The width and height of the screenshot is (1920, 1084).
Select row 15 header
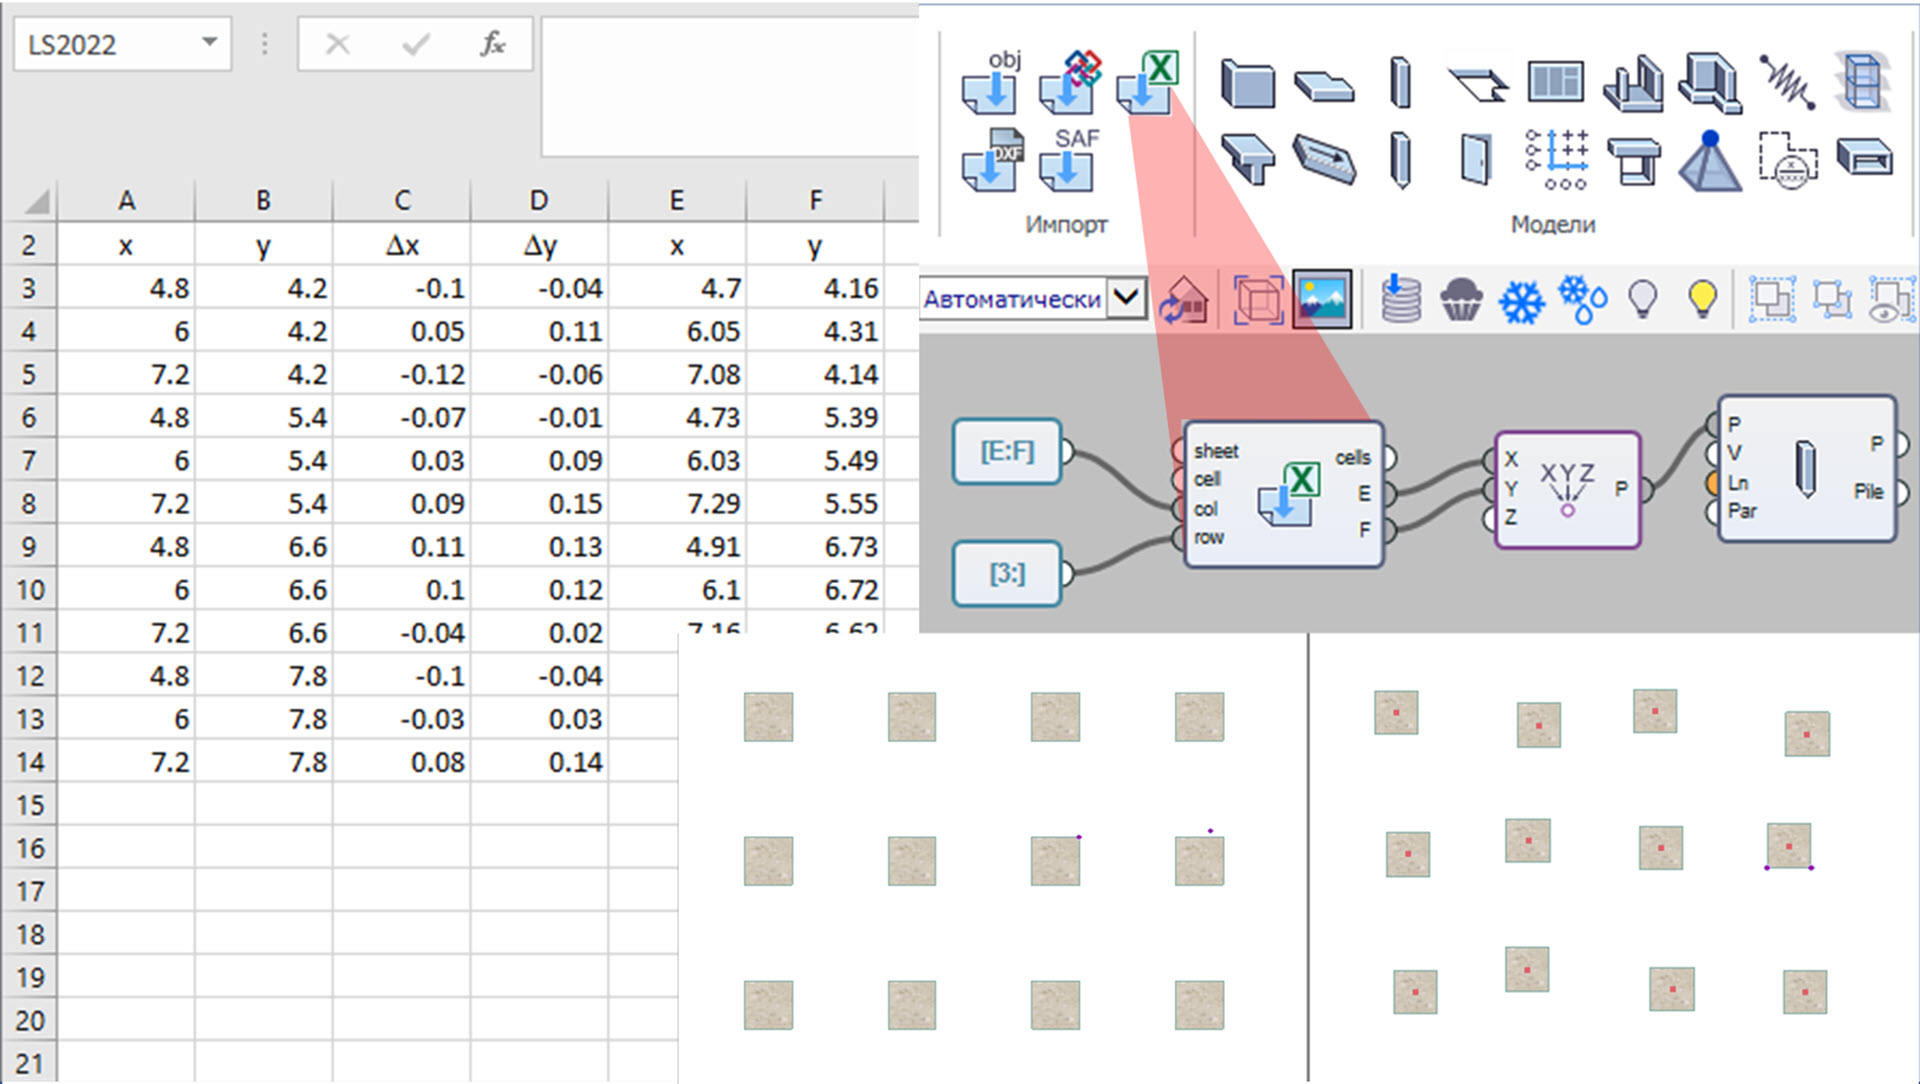pyautogui.click(x=30, y=805)
